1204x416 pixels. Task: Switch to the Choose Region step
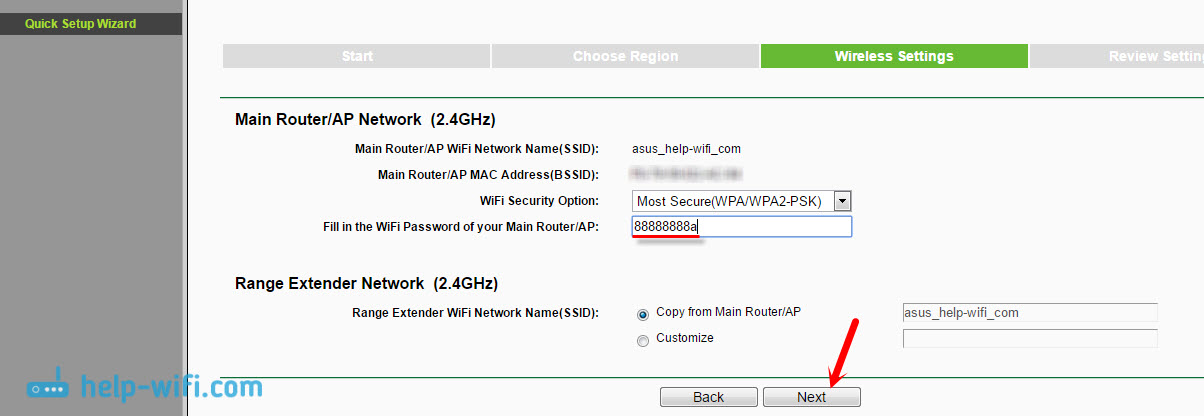pos(625,56)
